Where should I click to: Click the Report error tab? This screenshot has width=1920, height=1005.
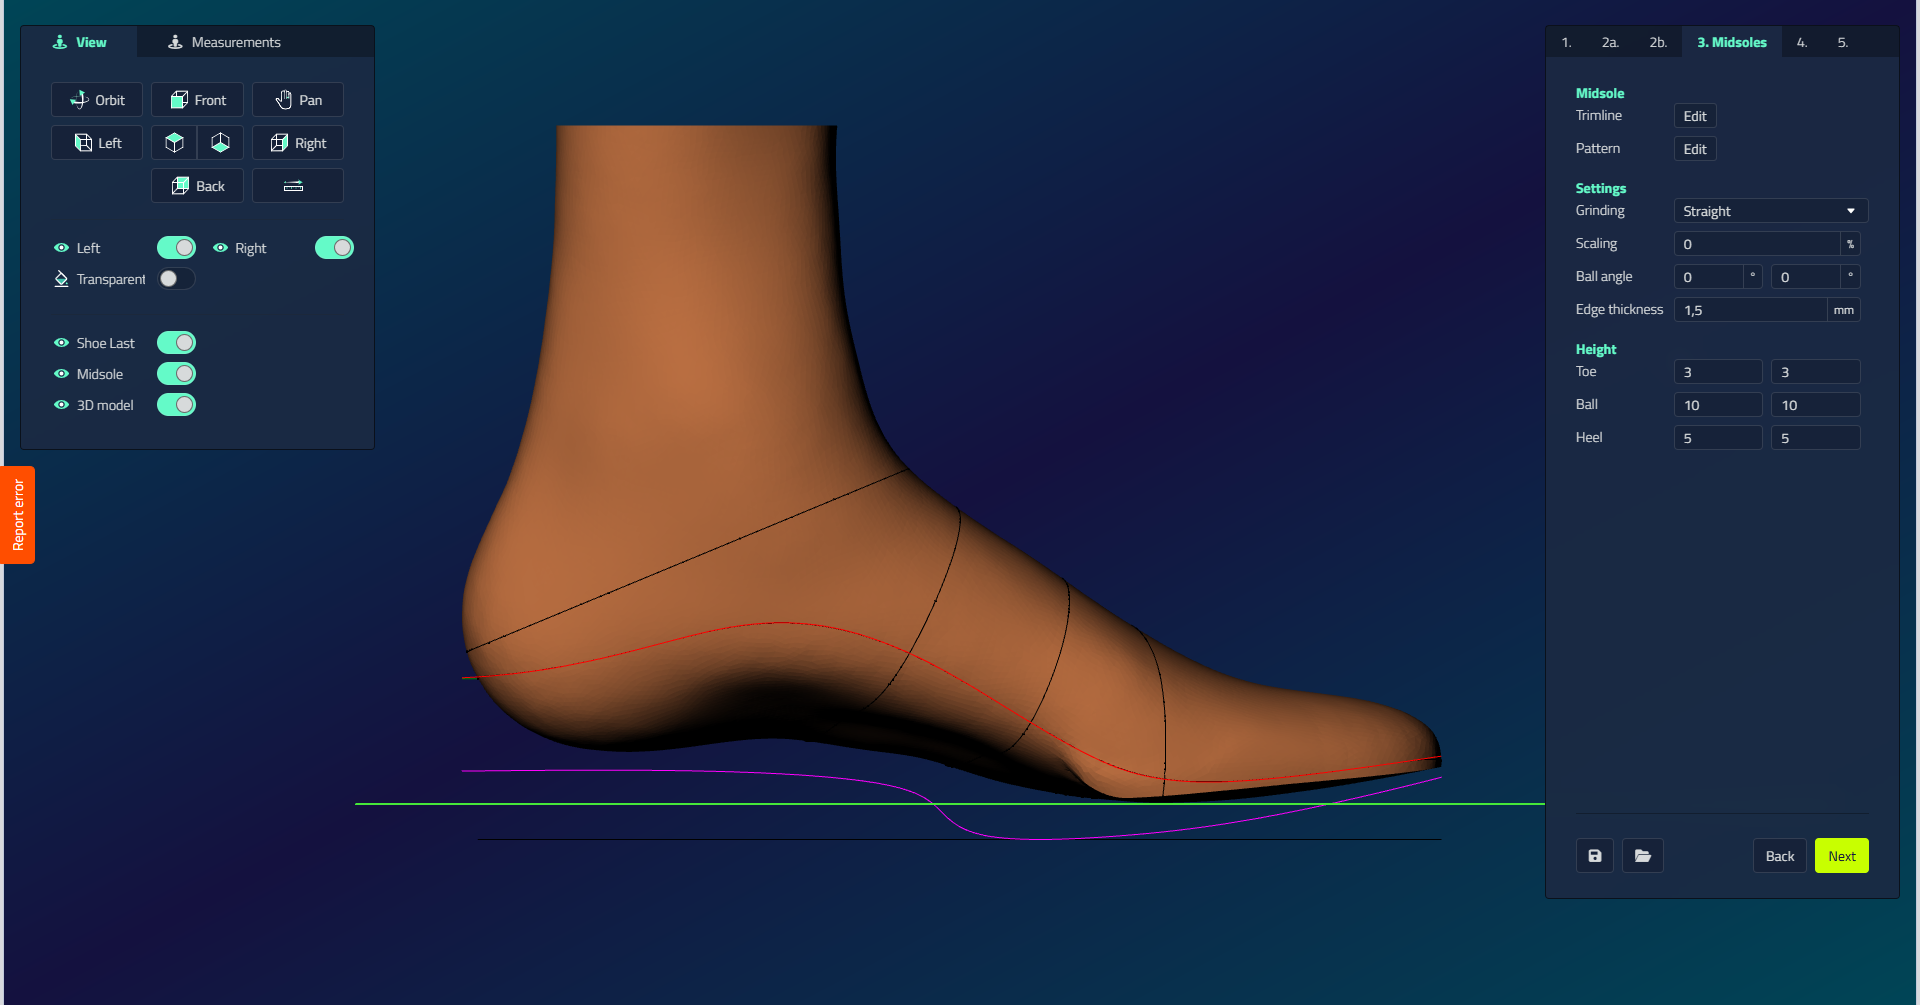(18, 515)
